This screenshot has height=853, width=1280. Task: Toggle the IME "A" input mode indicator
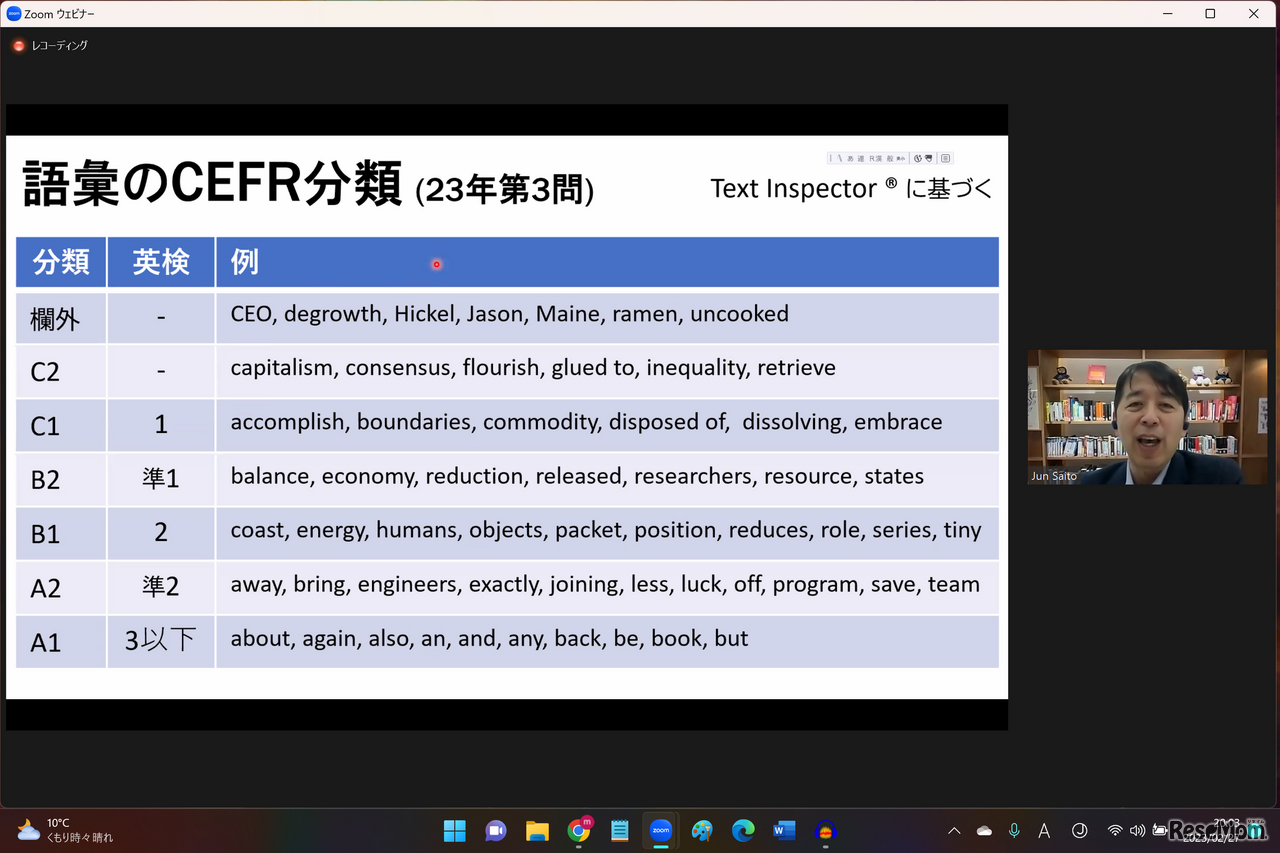(1044, 831)
